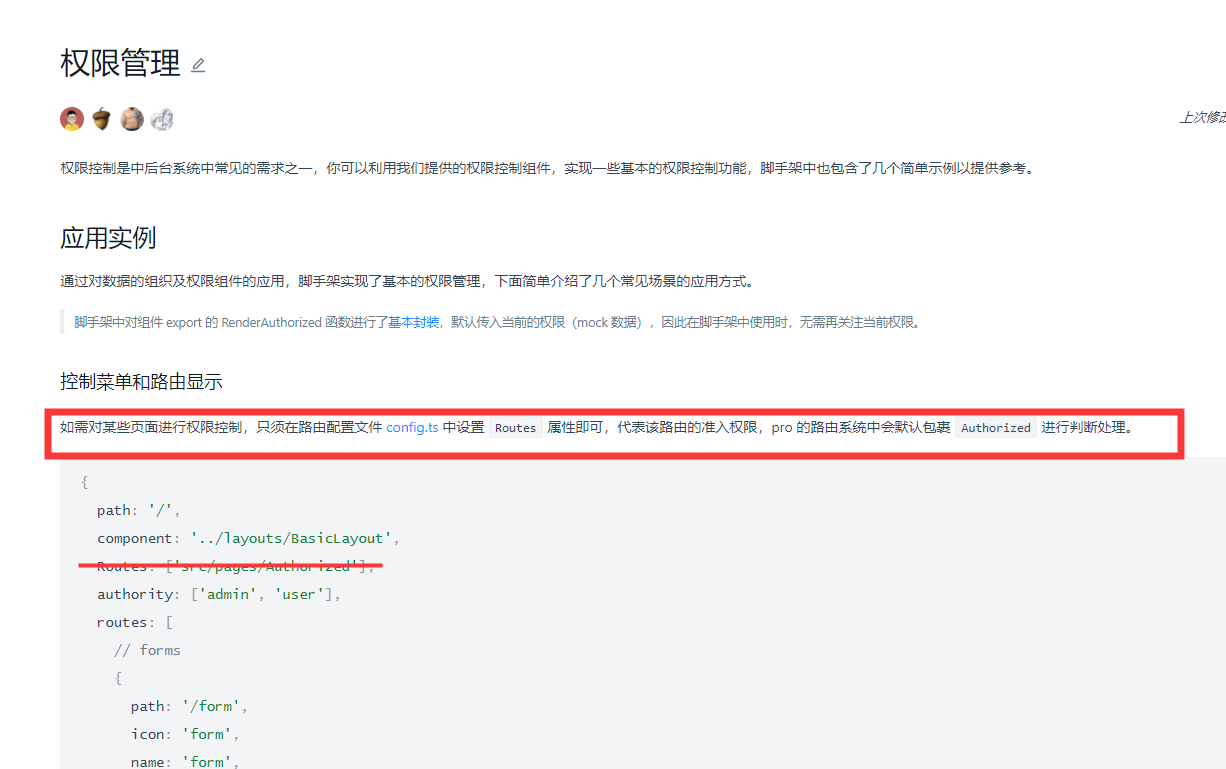
Task: Click the intro paragraph starting 权限控制是中后台系统
Action: pos(548,168)
